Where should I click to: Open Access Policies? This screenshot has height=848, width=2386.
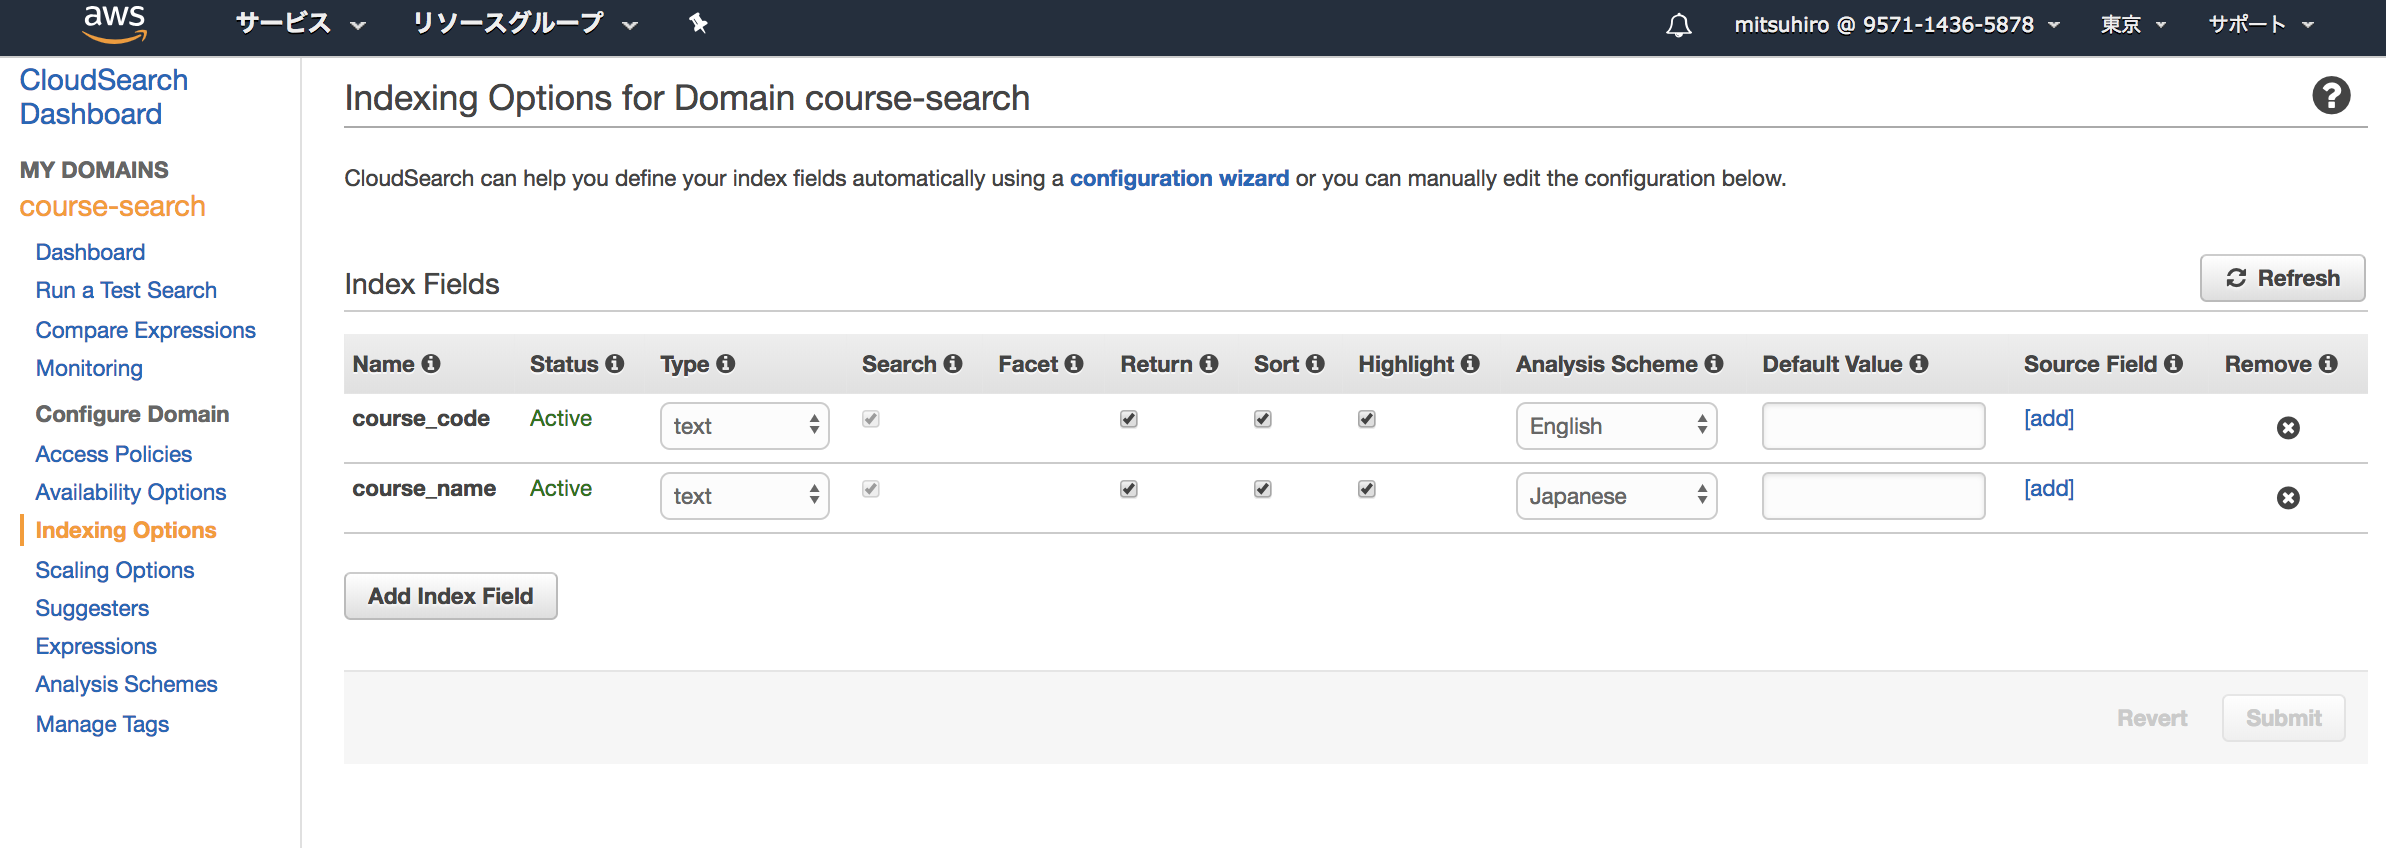click(x=114, y=454)
